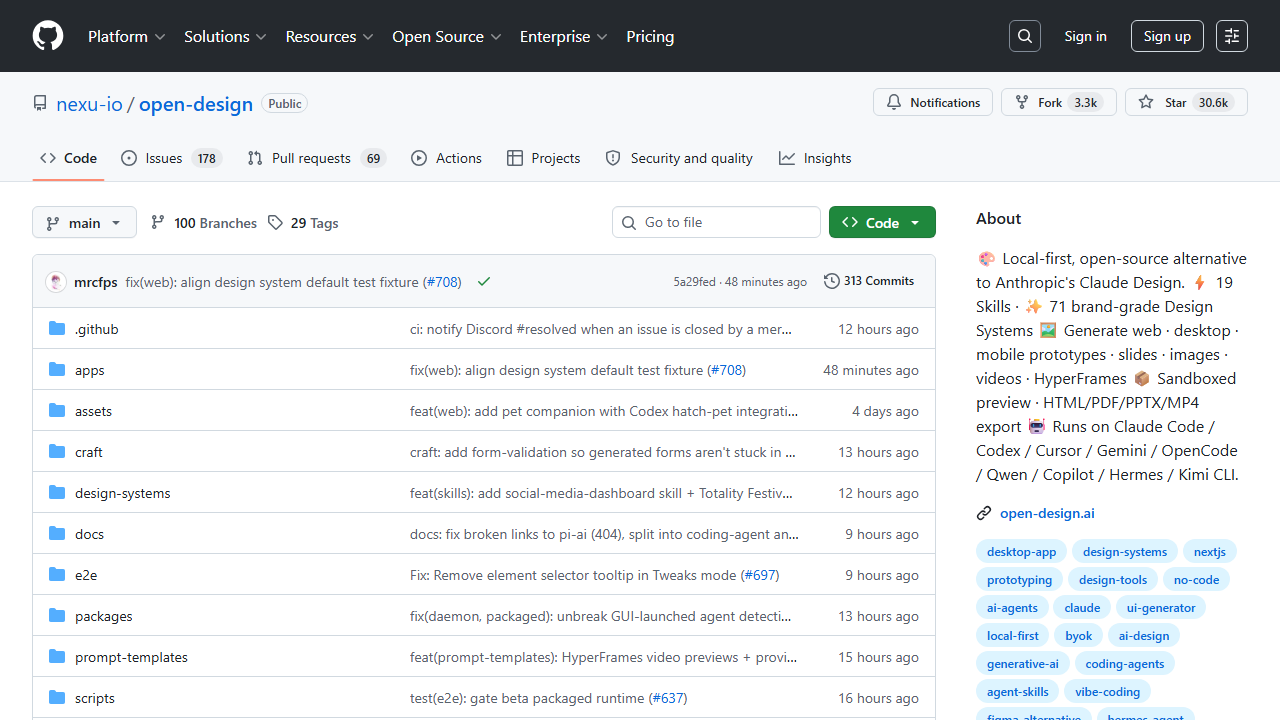Viewport: 1280px width, 720px height.
Task: Switch to the Projects tab
Action: [x=543, y=158]
